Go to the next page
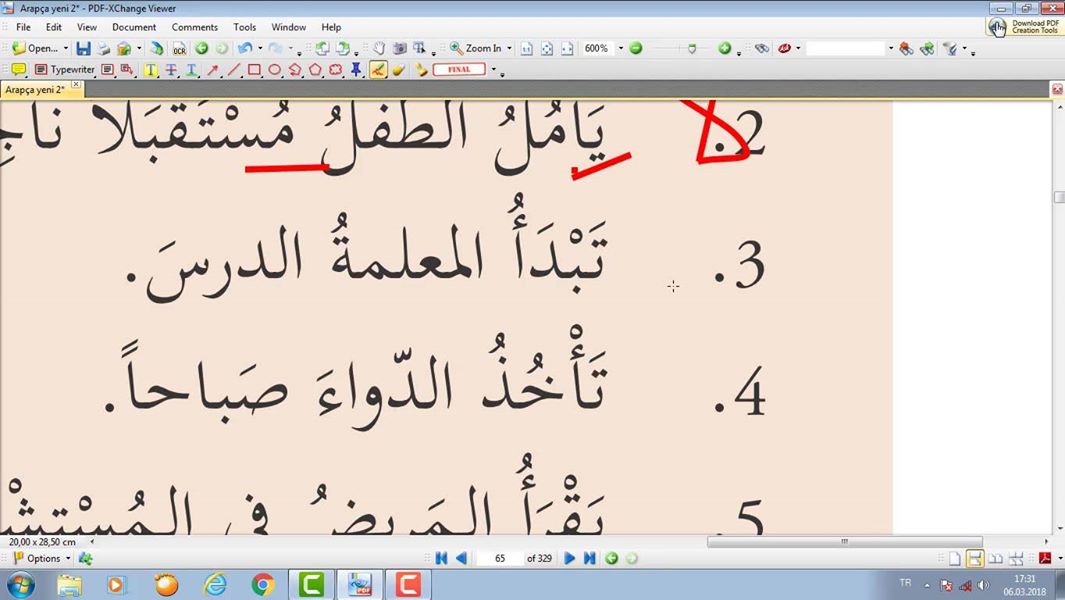The height and width of the screenshot is (600, 1065). click(569, 559)
